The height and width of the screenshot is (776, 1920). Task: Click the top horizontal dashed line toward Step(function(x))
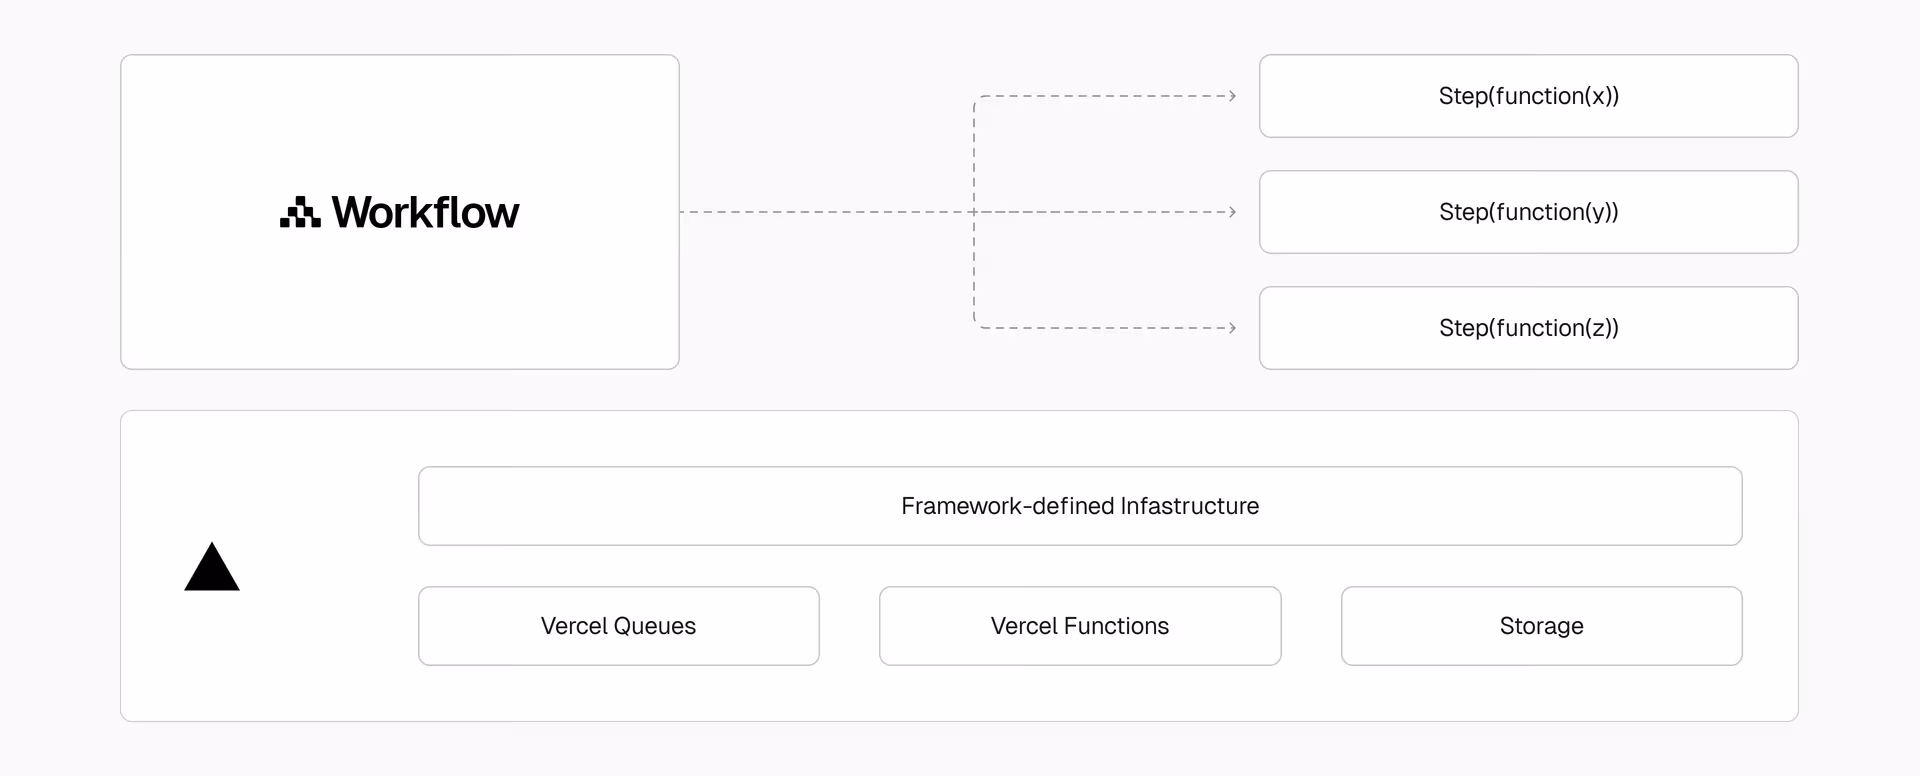(x=1100, y=96)
